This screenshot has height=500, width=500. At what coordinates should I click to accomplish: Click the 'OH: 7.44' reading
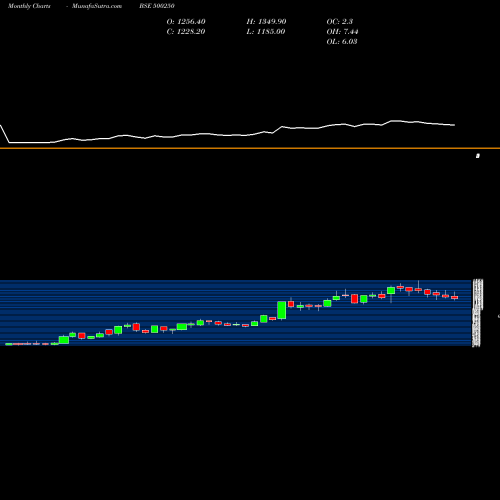tap(342, 32)
